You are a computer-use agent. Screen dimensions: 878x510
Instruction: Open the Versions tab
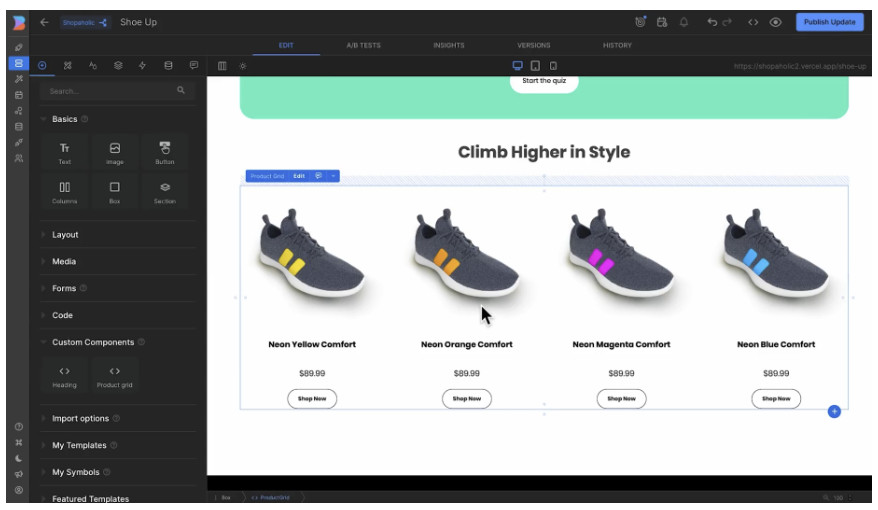point(533,45)
